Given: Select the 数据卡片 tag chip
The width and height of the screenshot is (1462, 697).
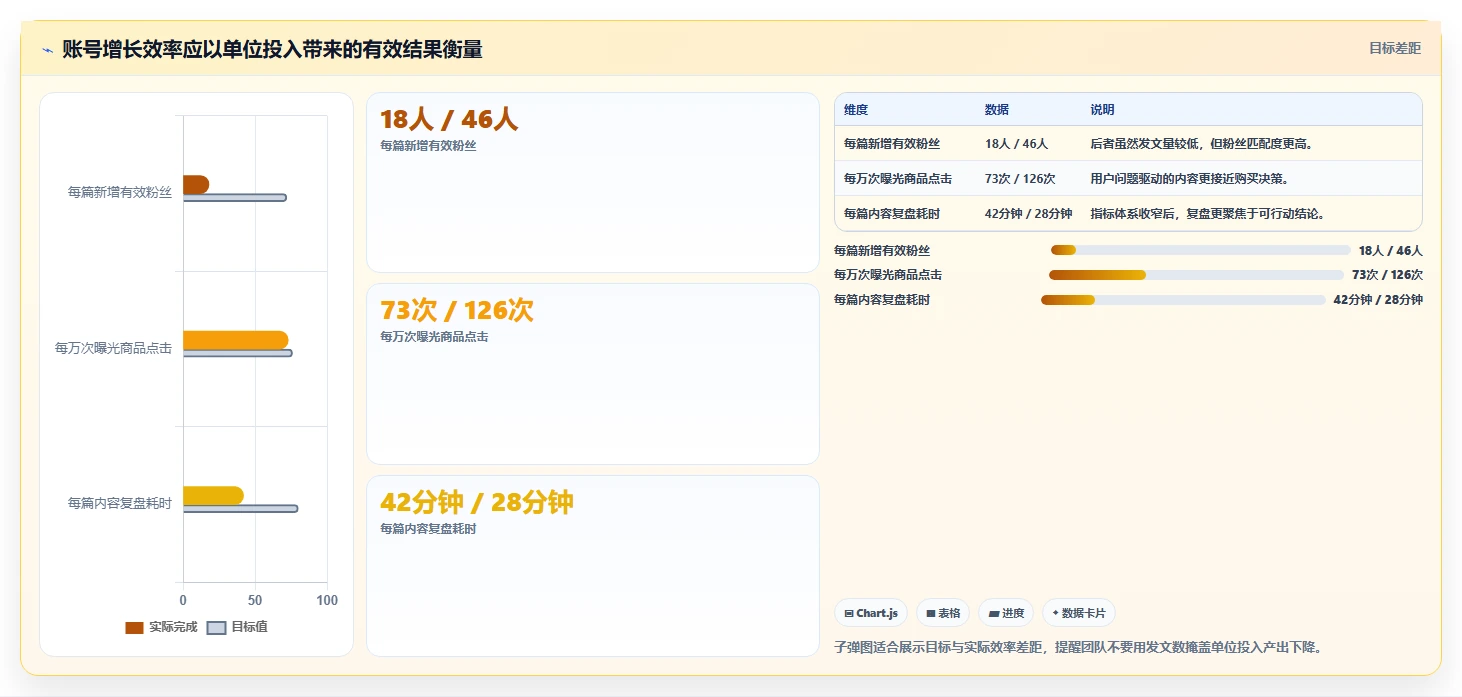Looking at the screenshot, I should coord(1079,613).
